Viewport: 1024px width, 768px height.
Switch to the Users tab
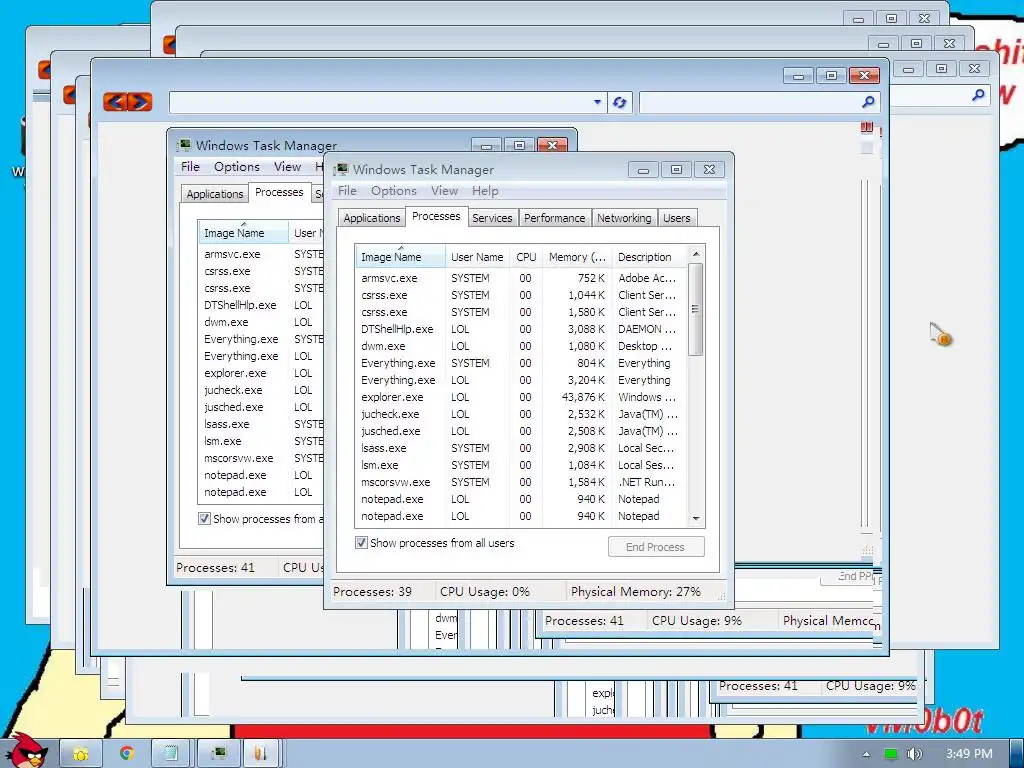tap(677, 218)
